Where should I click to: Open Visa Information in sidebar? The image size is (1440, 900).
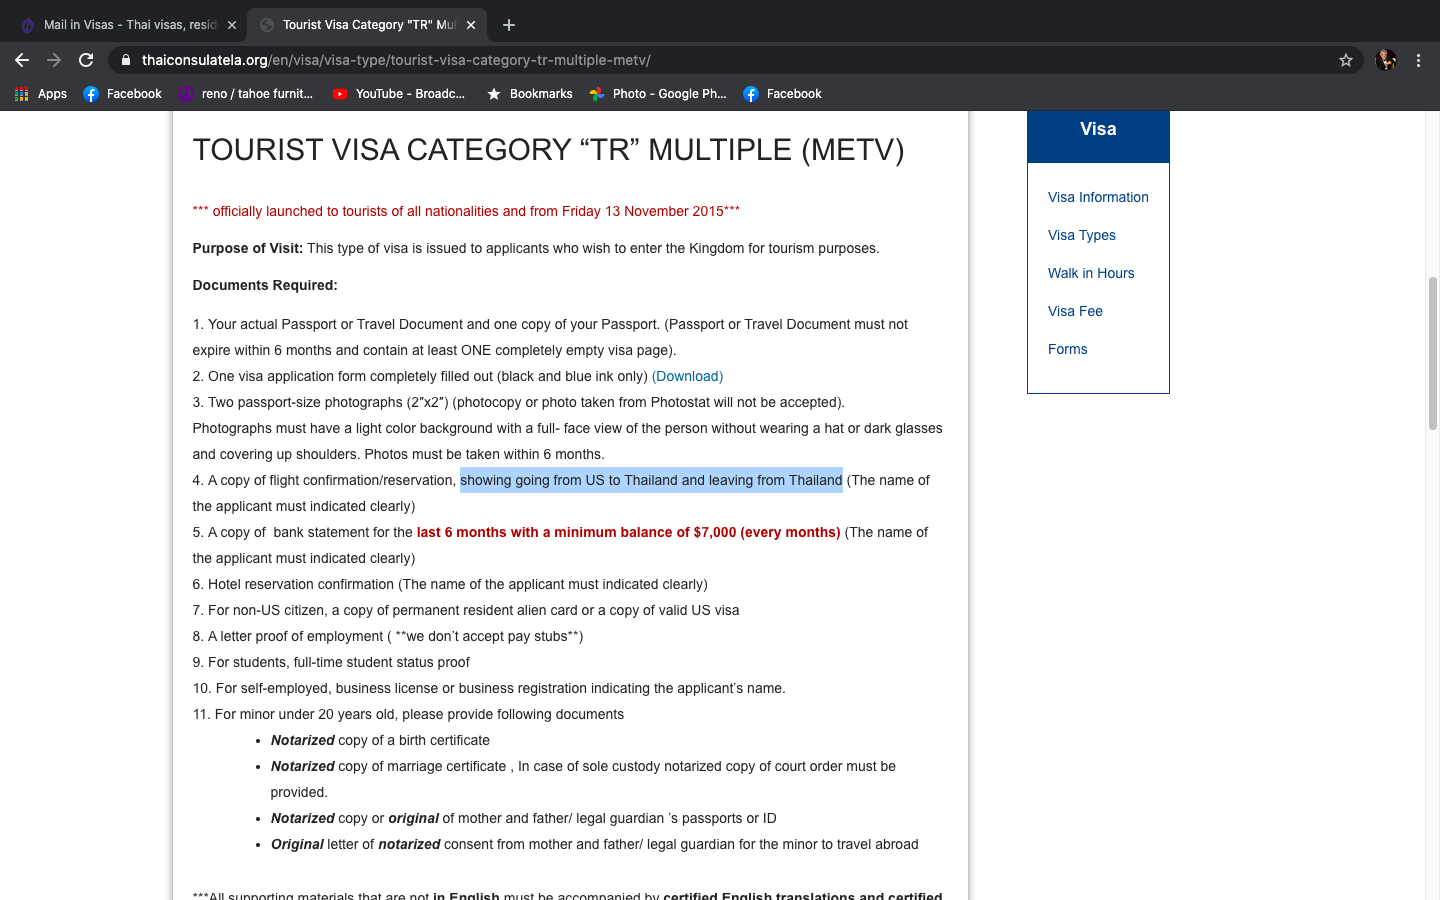coord(1098,197)
